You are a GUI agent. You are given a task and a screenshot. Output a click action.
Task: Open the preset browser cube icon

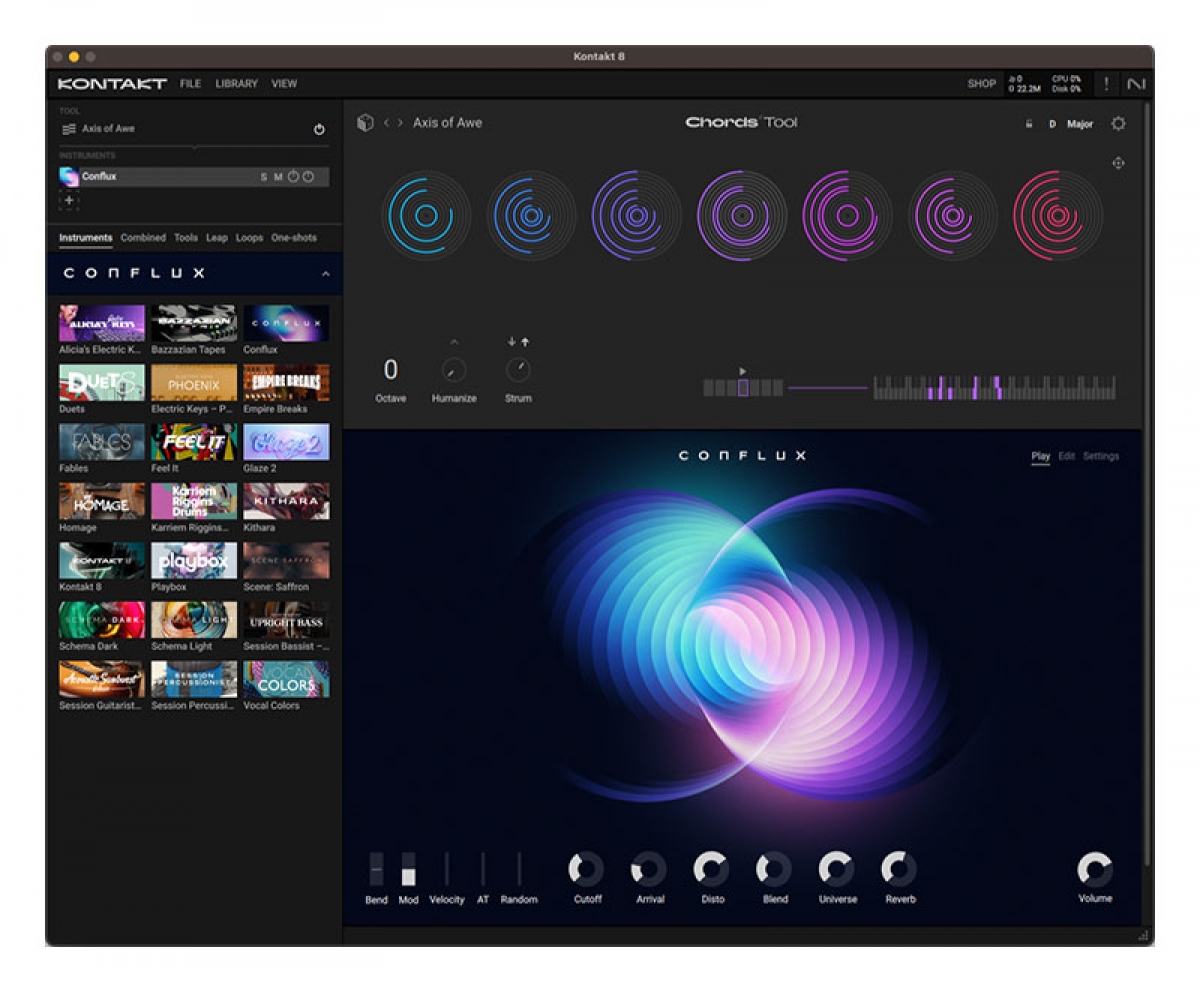(x=365, y=123)
